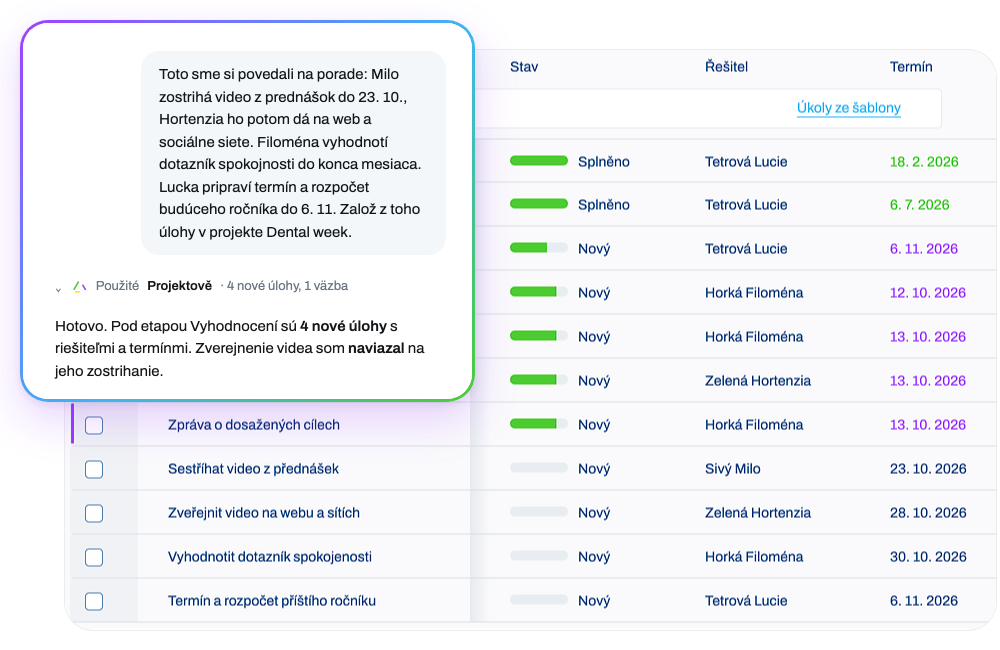Viewport: 1000px width, 650px height.
Task: Sort by the Řešitel column header
Action: (726, 67)
